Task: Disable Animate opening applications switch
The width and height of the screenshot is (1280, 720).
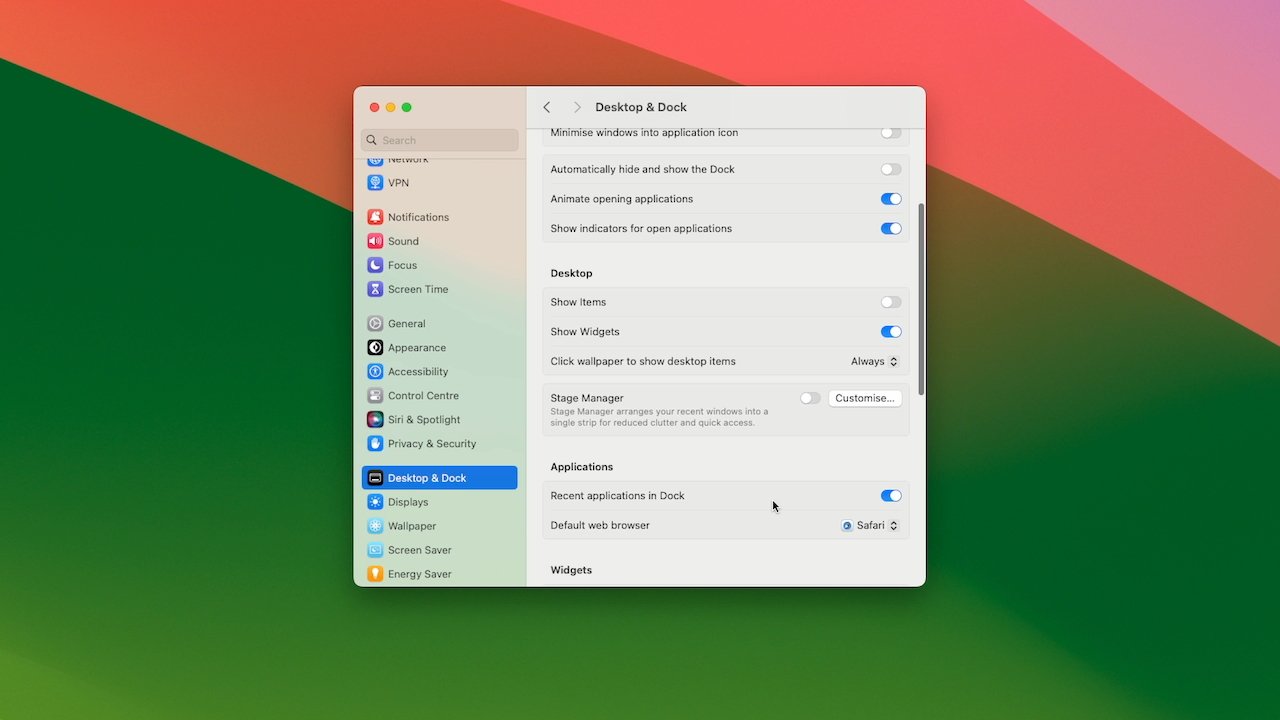Action: [x=891, y=199]
